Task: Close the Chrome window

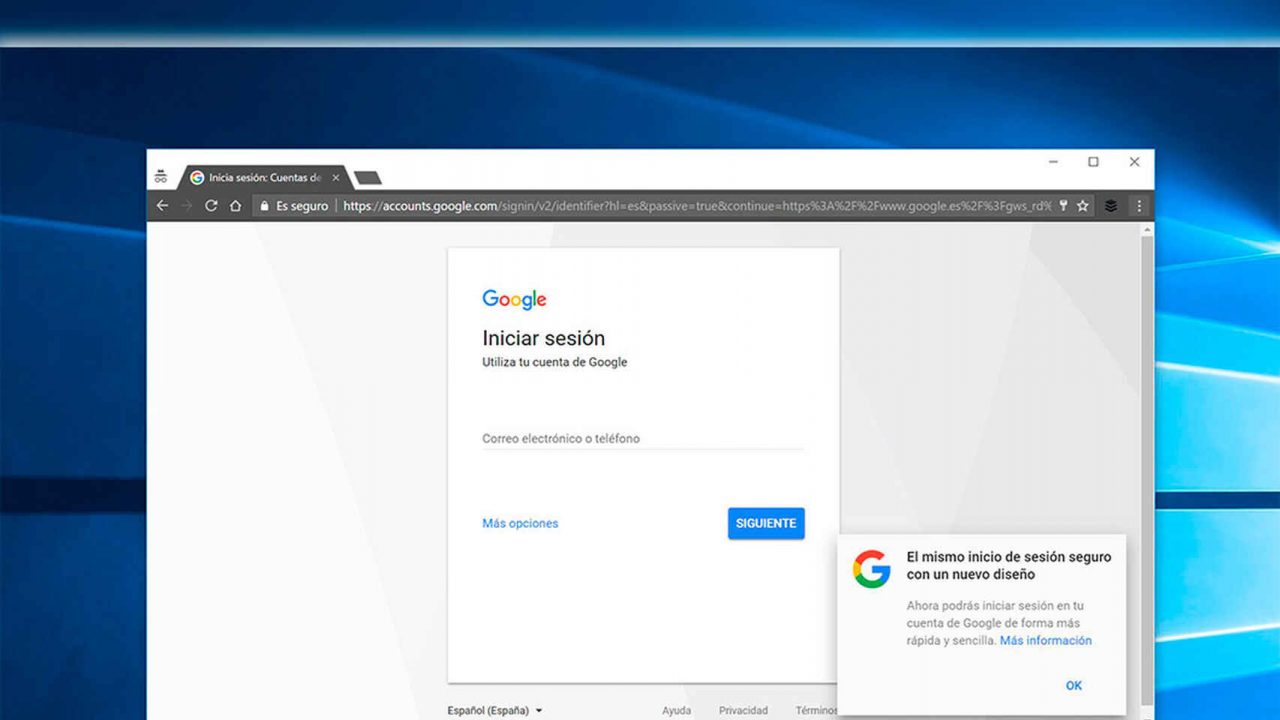Action: [1134, 162]
